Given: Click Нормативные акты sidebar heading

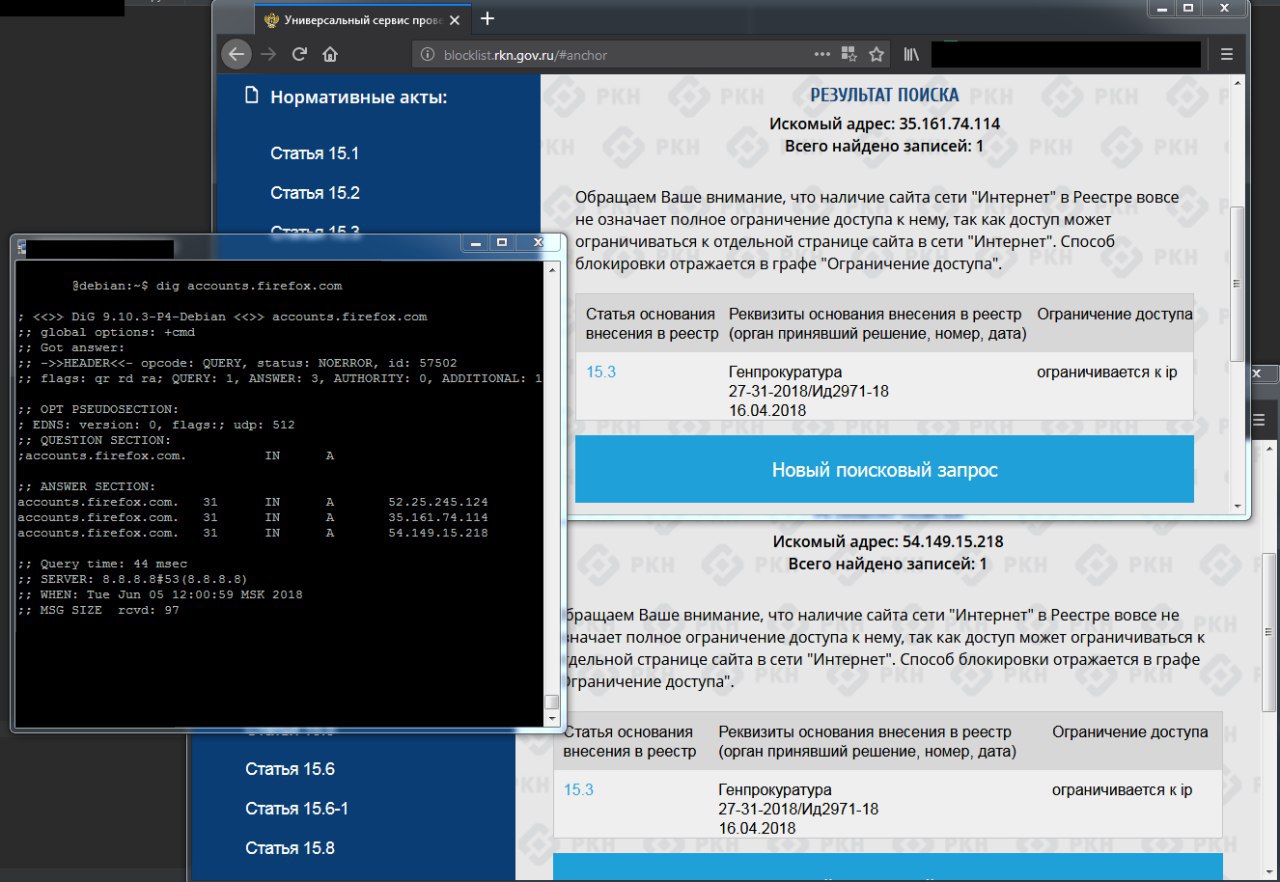Looking at the screenshot, I should click(358, 97).
